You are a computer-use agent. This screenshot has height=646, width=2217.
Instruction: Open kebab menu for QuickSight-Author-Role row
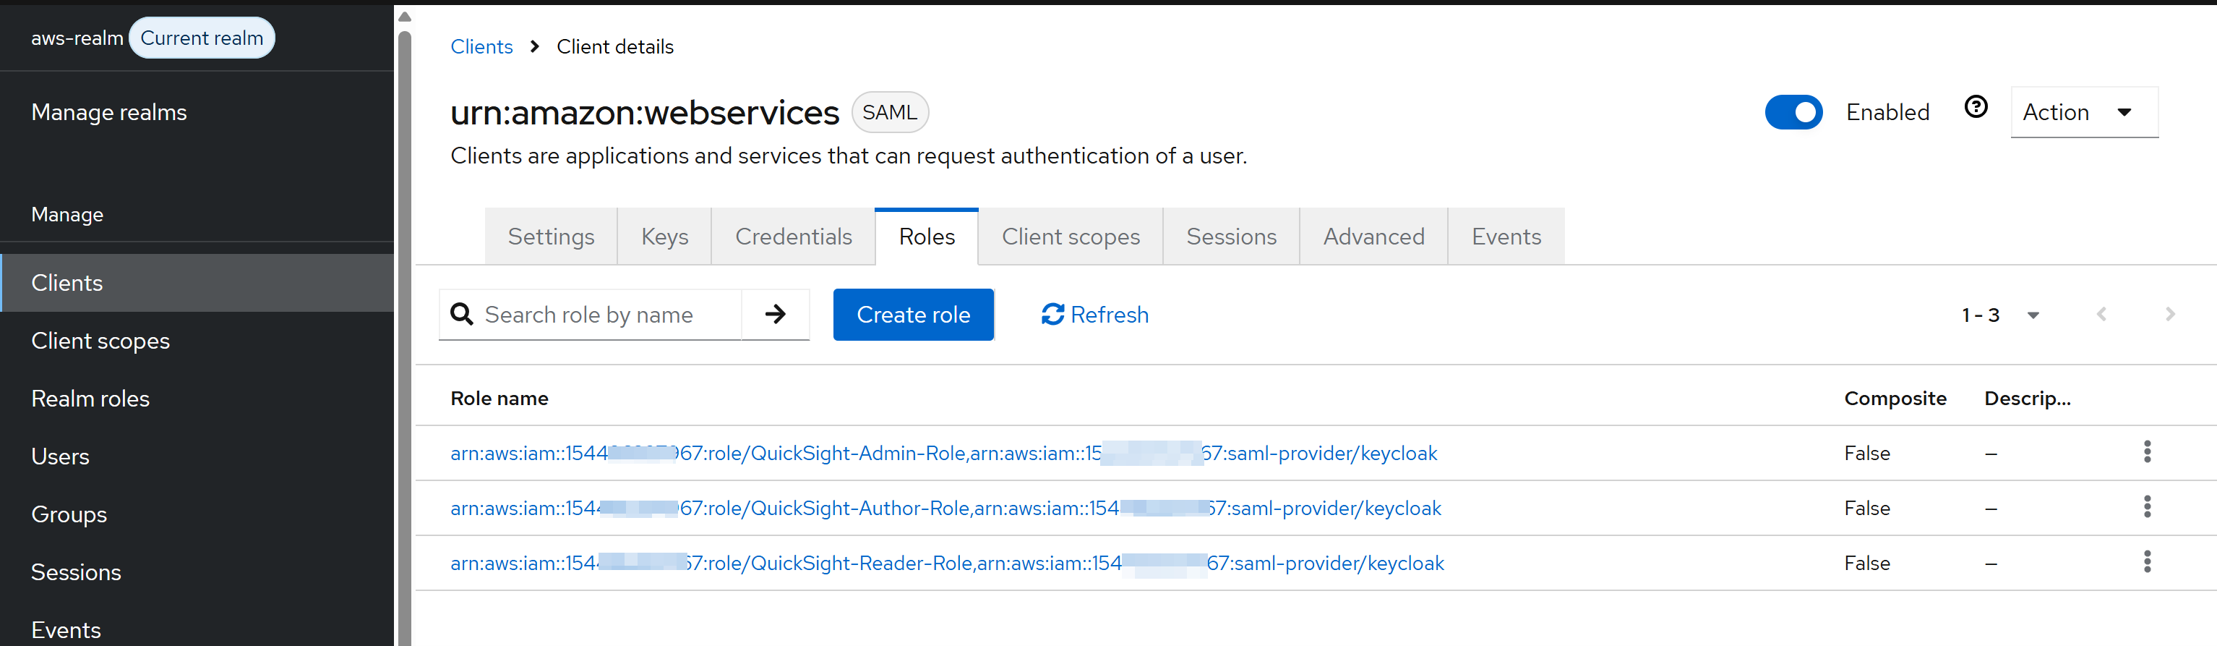point(2147,507)
